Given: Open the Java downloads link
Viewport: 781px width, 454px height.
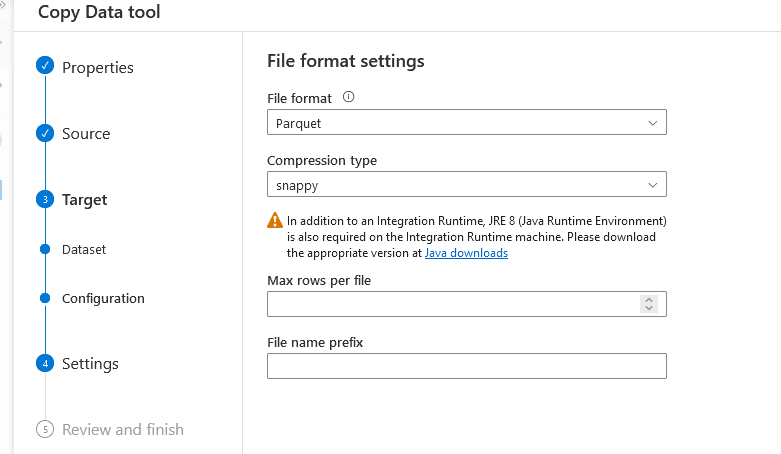Looking at the screenshot, I should click(x=466, y=254).
